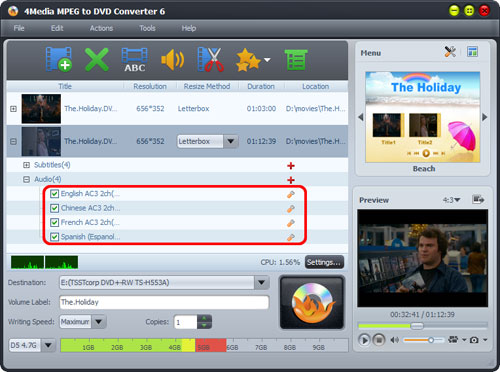Open the ABC subtitle tool

pyautogui.click(x=134, y=60)
